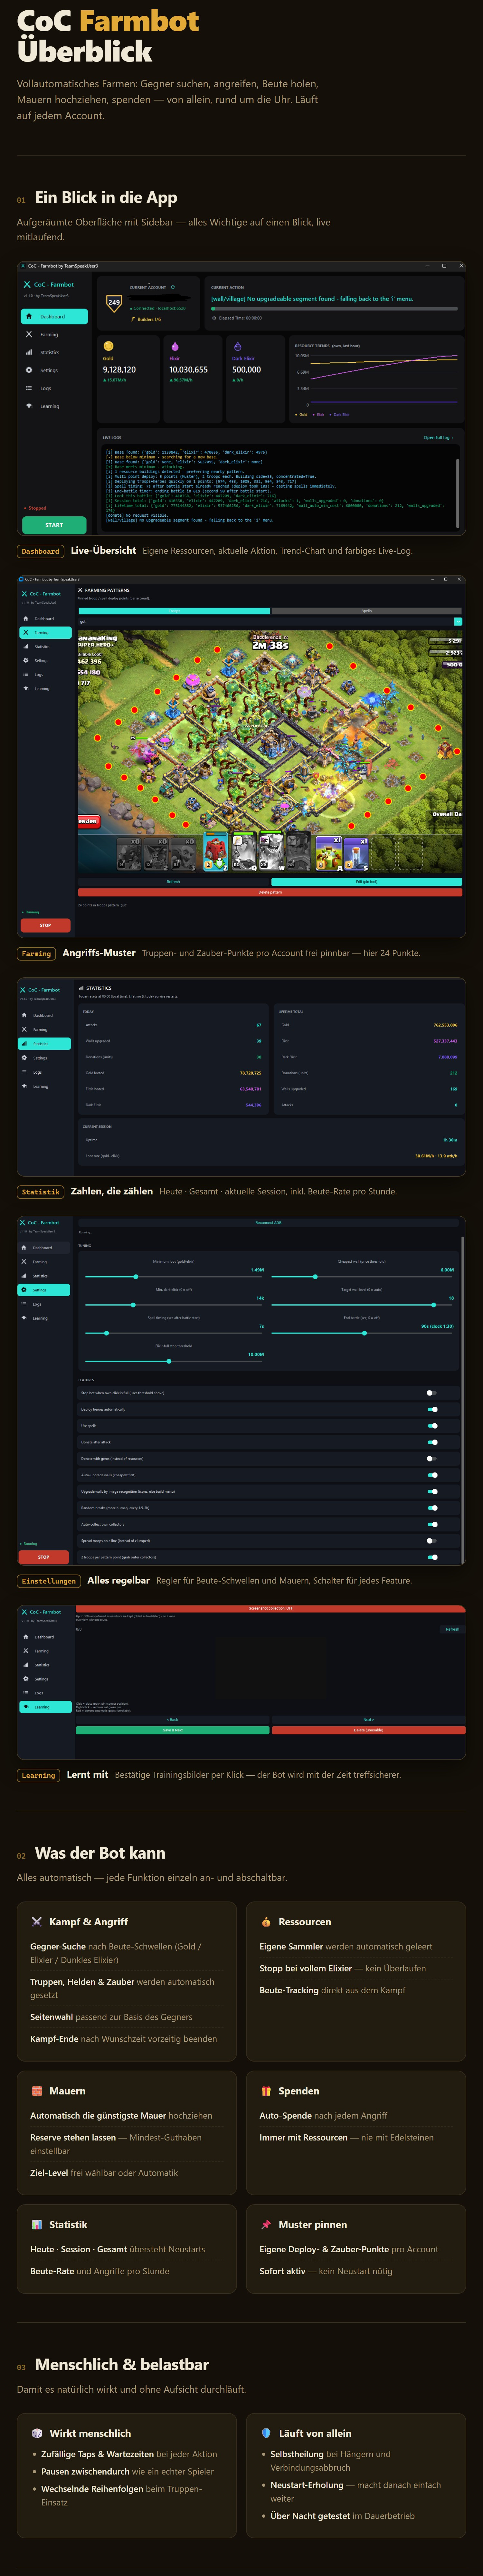Click the Dashboard home icon in the Settings screenshot's sidebar
This screenshot has width=483, height=2576.
click(24, 1248)
